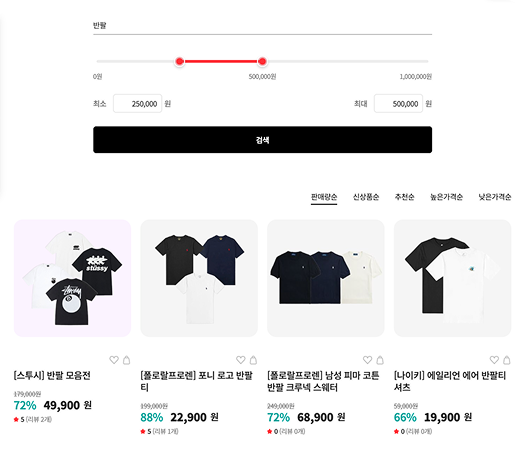This screenshot has height=460, width=525.
Task: Click the black 검색 button
Action: [x=262, y=140]
